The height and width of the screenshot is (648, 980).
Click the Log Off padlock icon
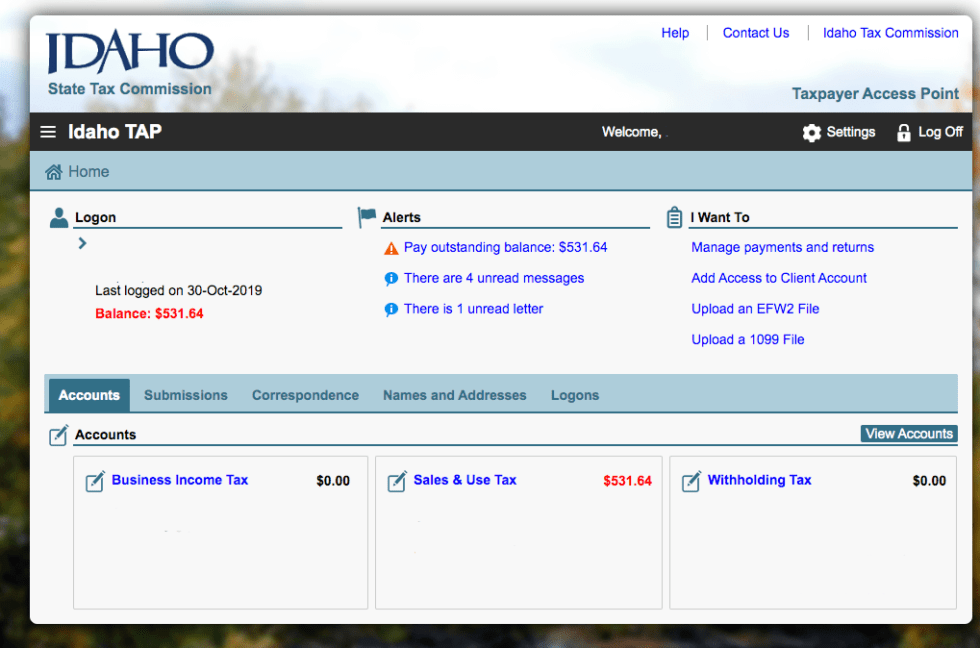point(904,133)
